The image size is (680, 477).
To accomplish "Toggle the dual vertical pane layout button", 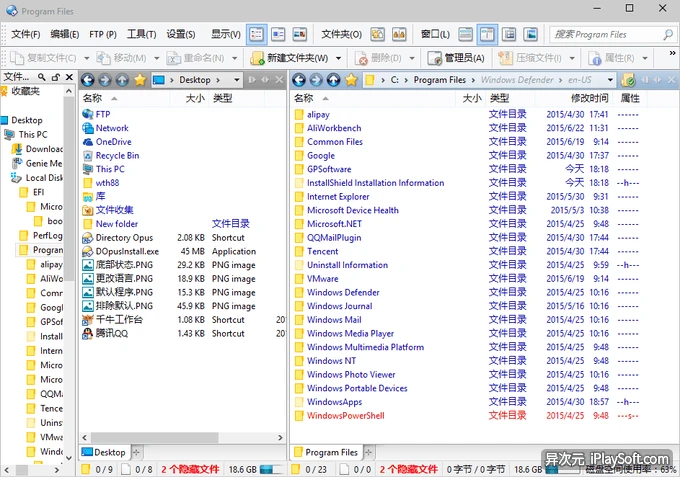I will [x=489, y=34].
